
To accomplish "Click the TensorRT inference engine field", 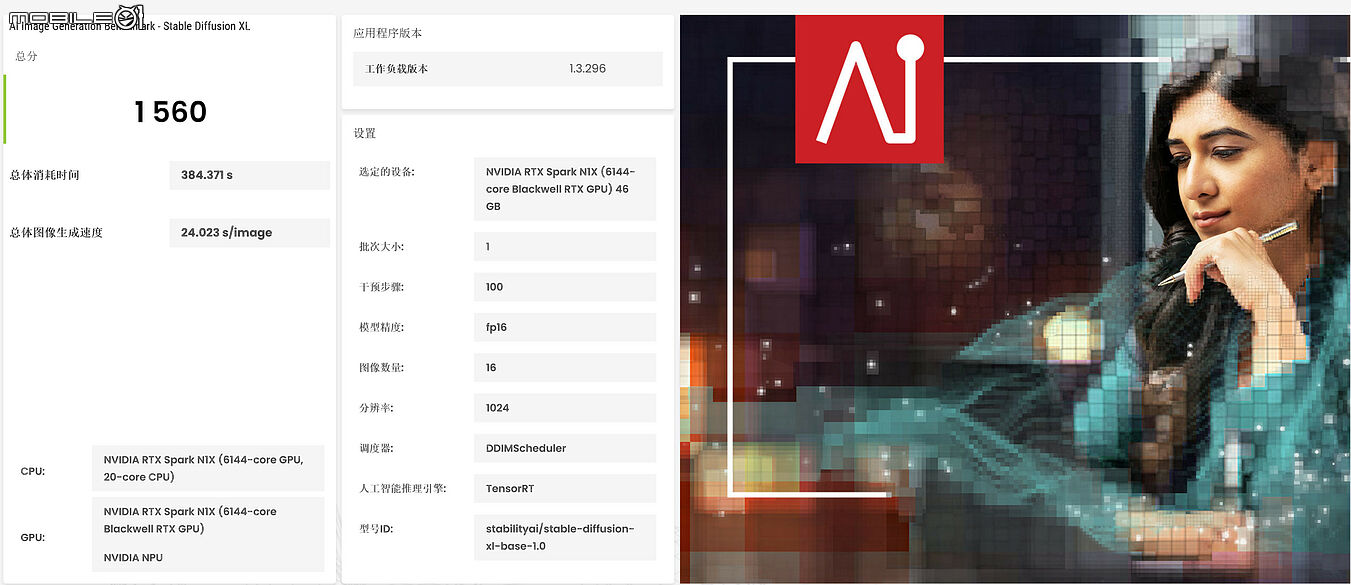I will [565, 489].
